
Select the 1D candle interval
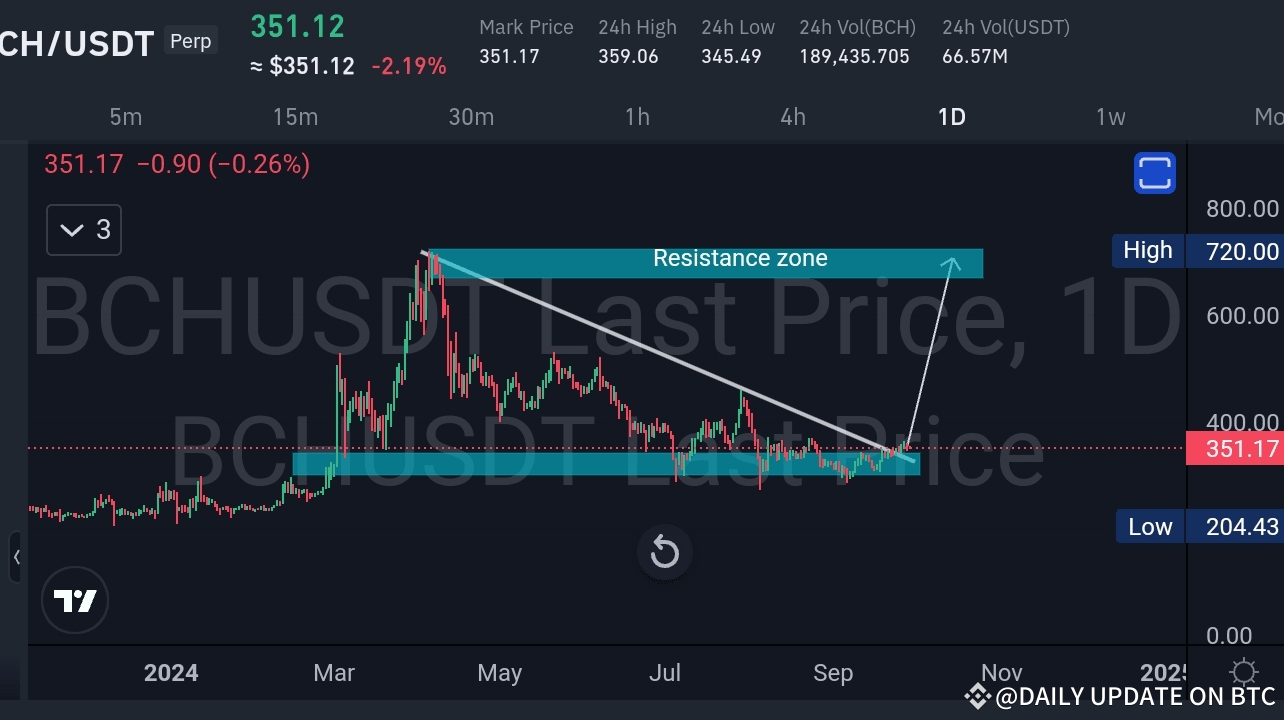point(950,117)
